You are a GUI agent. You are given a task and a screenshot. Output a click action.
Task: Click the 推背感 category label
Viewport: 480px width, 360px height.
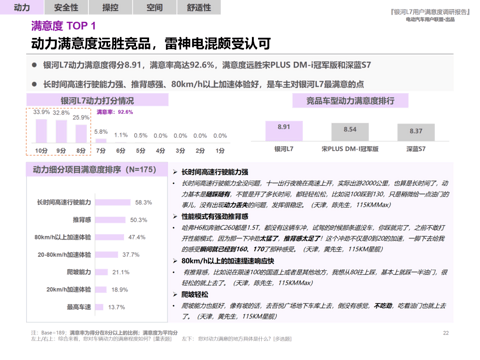click(82, 220)
